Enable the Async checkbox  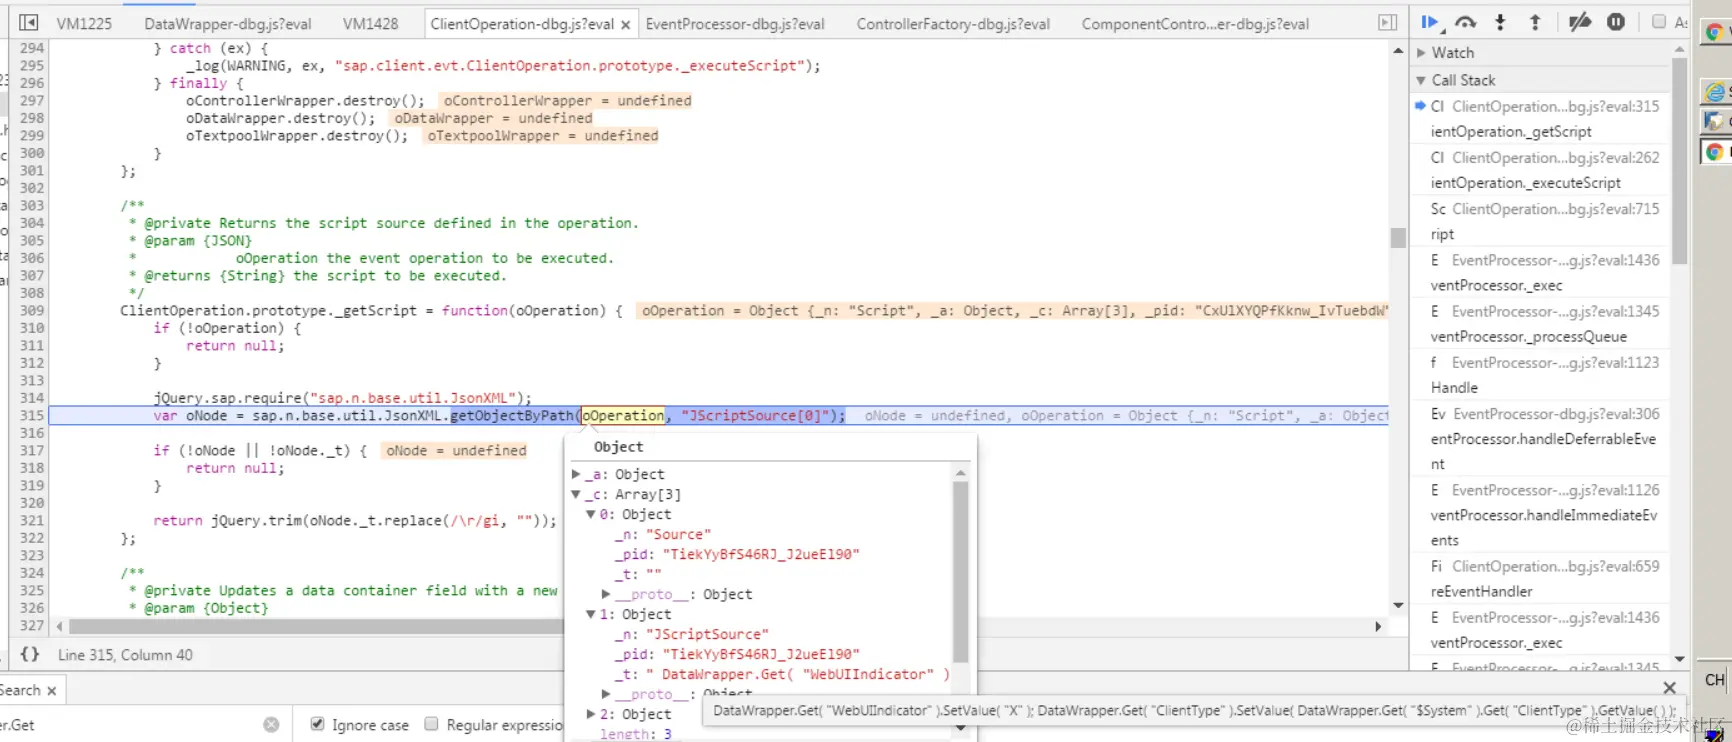click(x=1659, y=21)
